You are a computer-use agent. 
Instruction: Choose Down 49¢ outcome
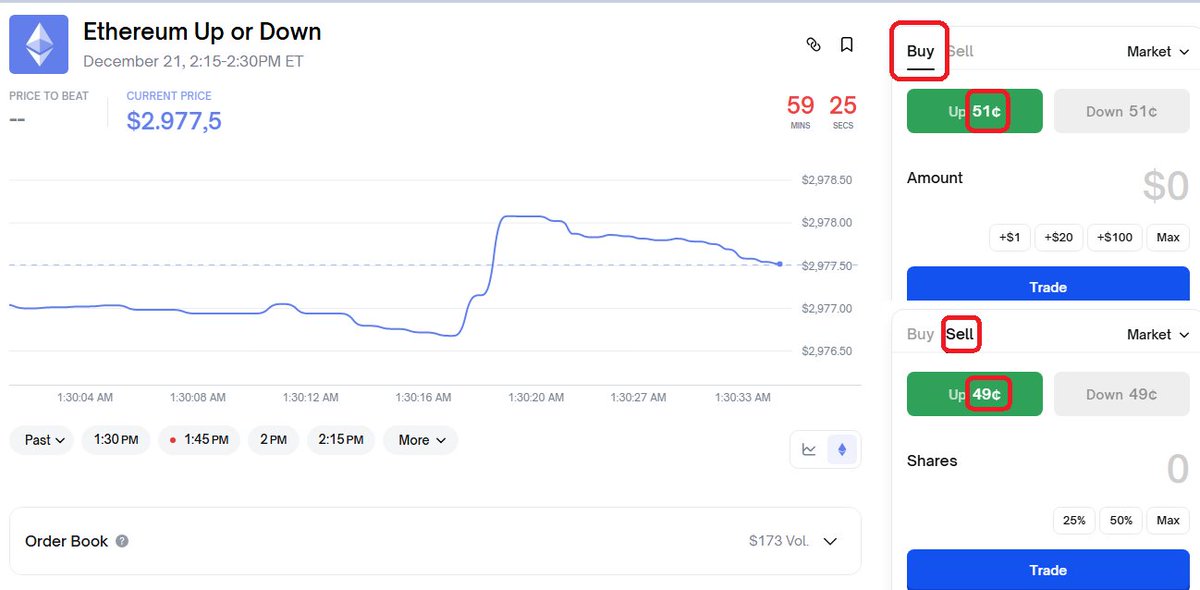coord(1122,394)
